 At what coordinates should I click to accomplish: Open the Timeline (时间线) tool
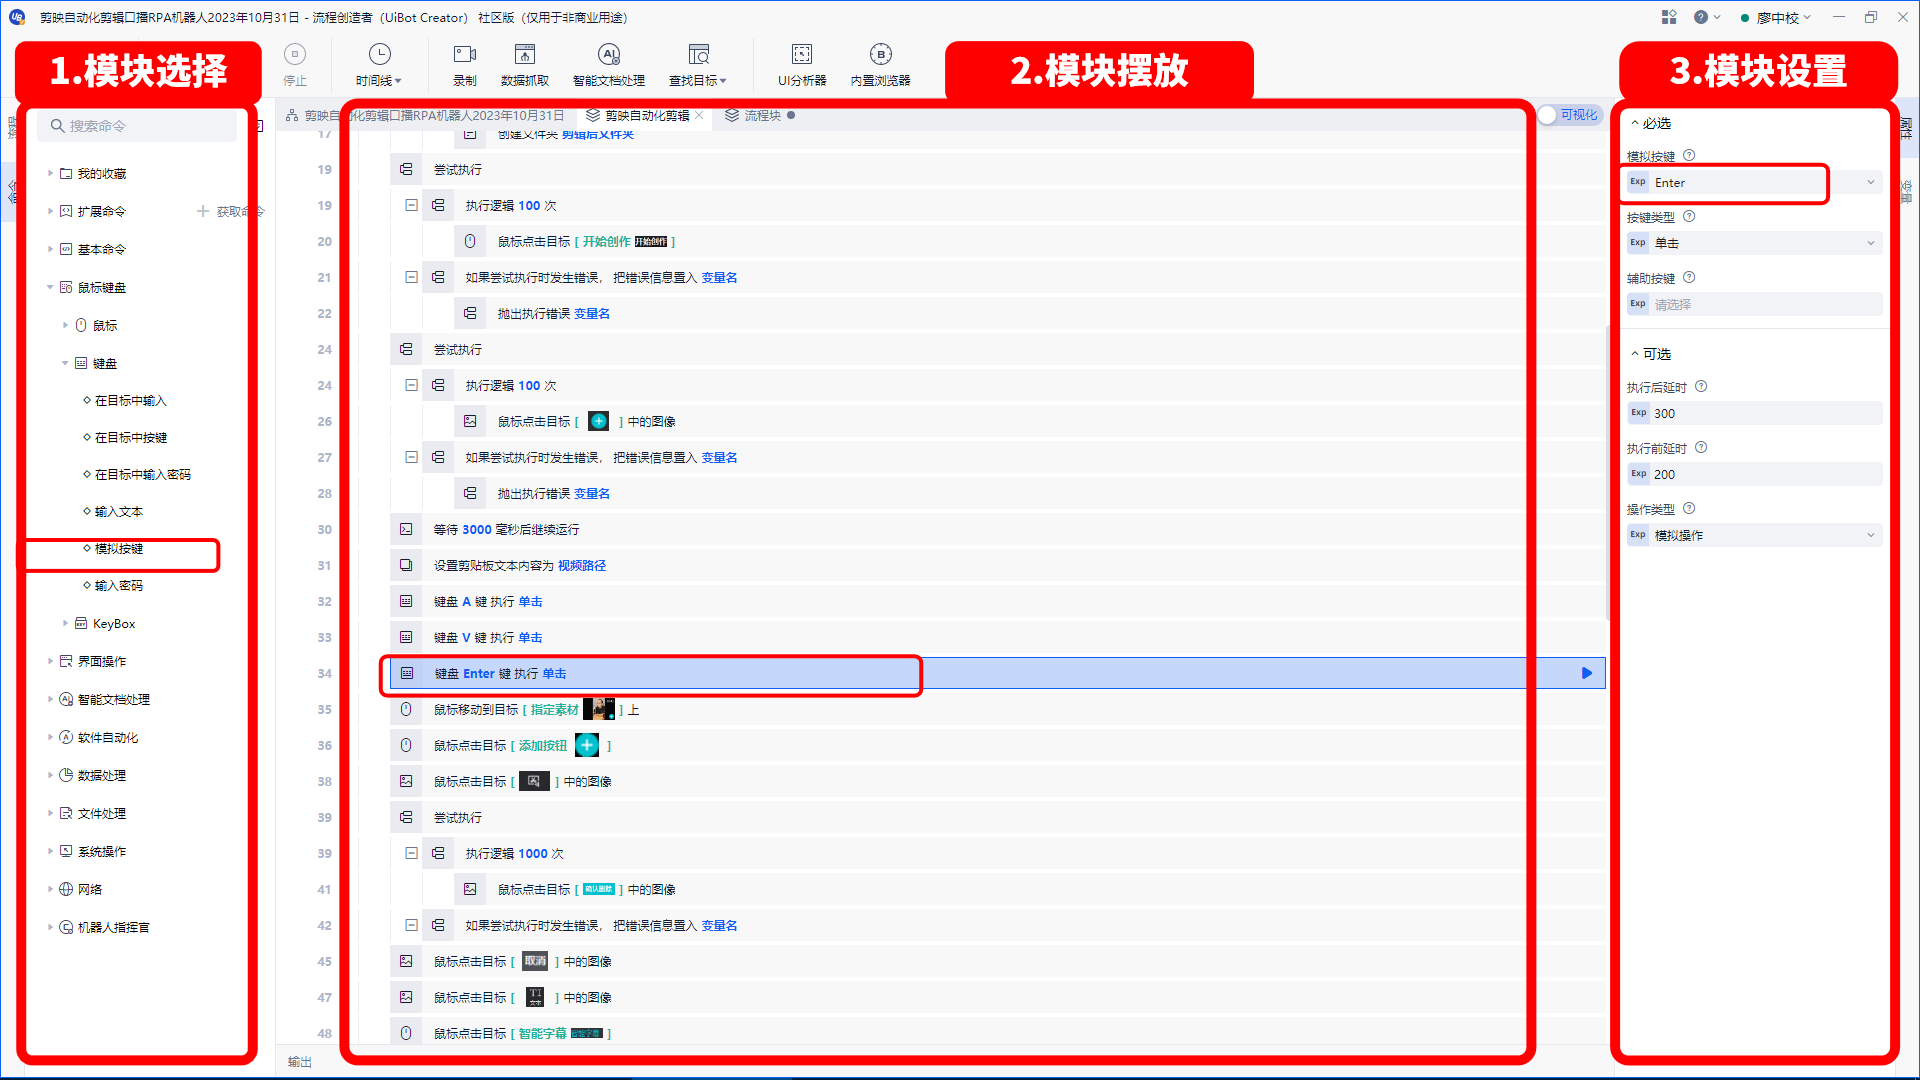click(x=379, y=64)
